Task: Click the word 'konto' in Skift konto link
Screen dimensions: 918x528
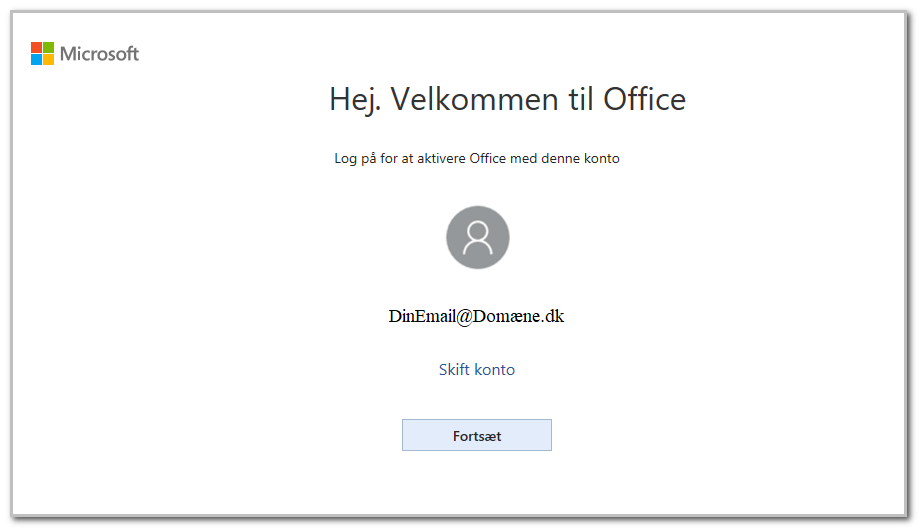Action: (x=495, y=369)
